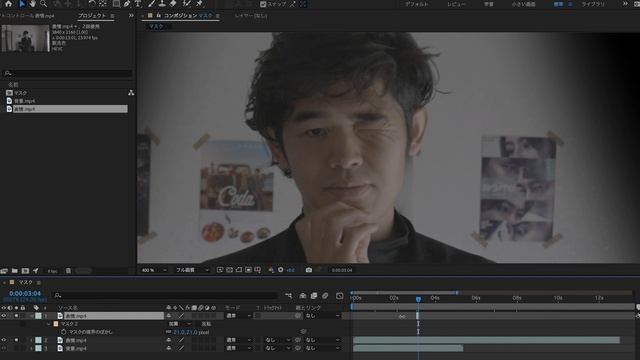The width and height of the screenshot is (640, 360).
Task: Open the 400% magnification dropdown
Action: click(154, 270)
